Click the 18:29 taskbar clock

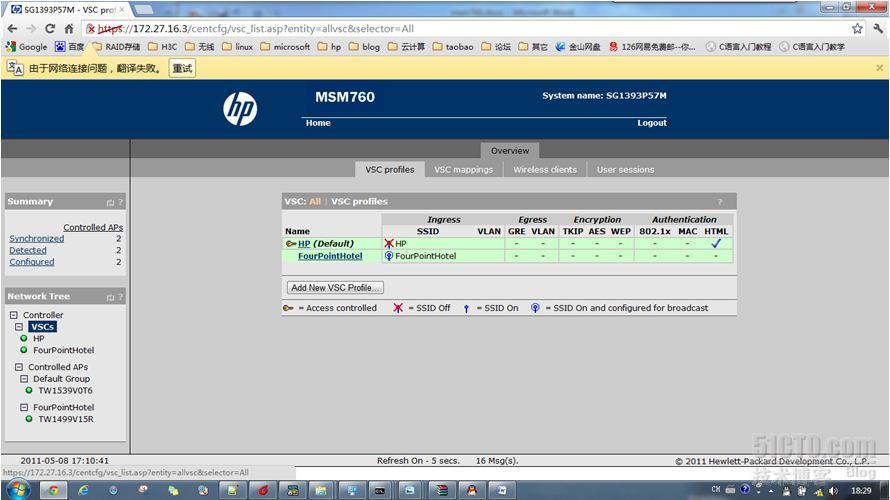pos(861,490)
